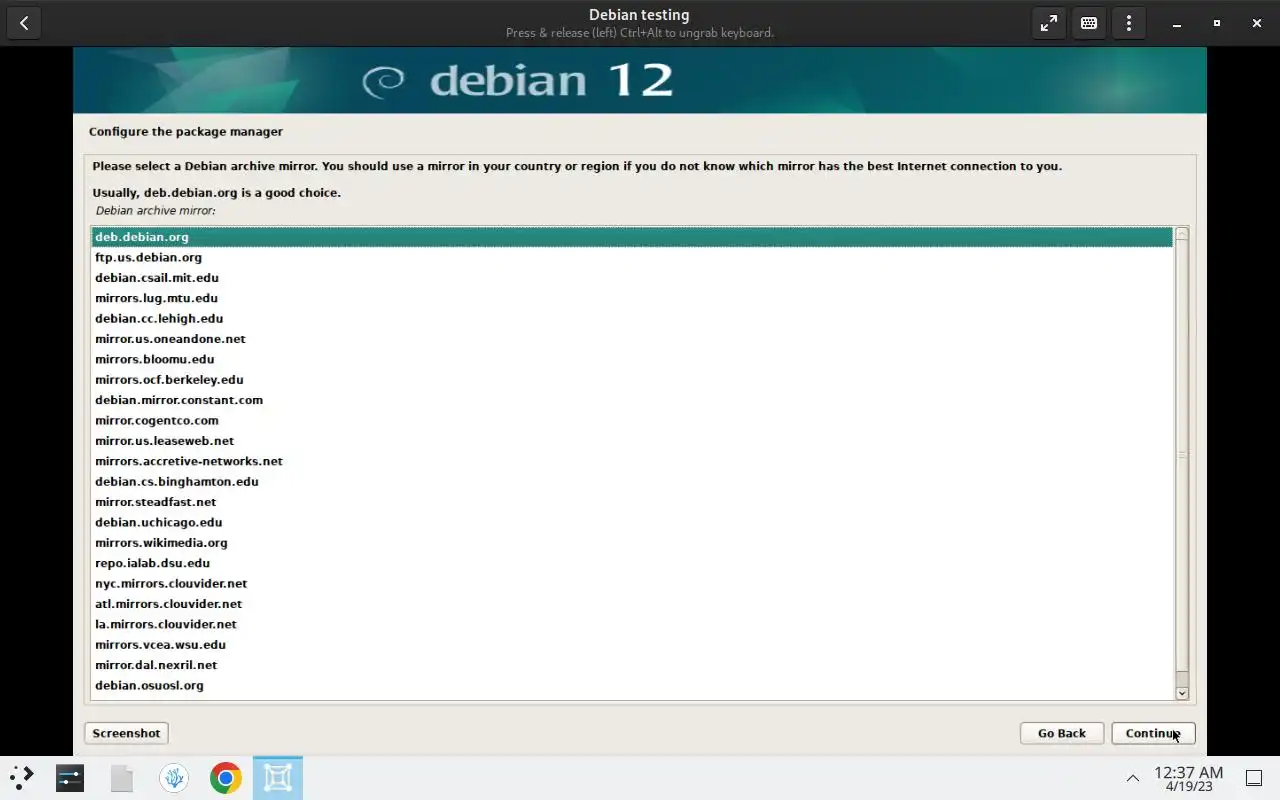
Task: Select mirror mirror.us.leaseweb.net
Action: click(x=631, y=441)
